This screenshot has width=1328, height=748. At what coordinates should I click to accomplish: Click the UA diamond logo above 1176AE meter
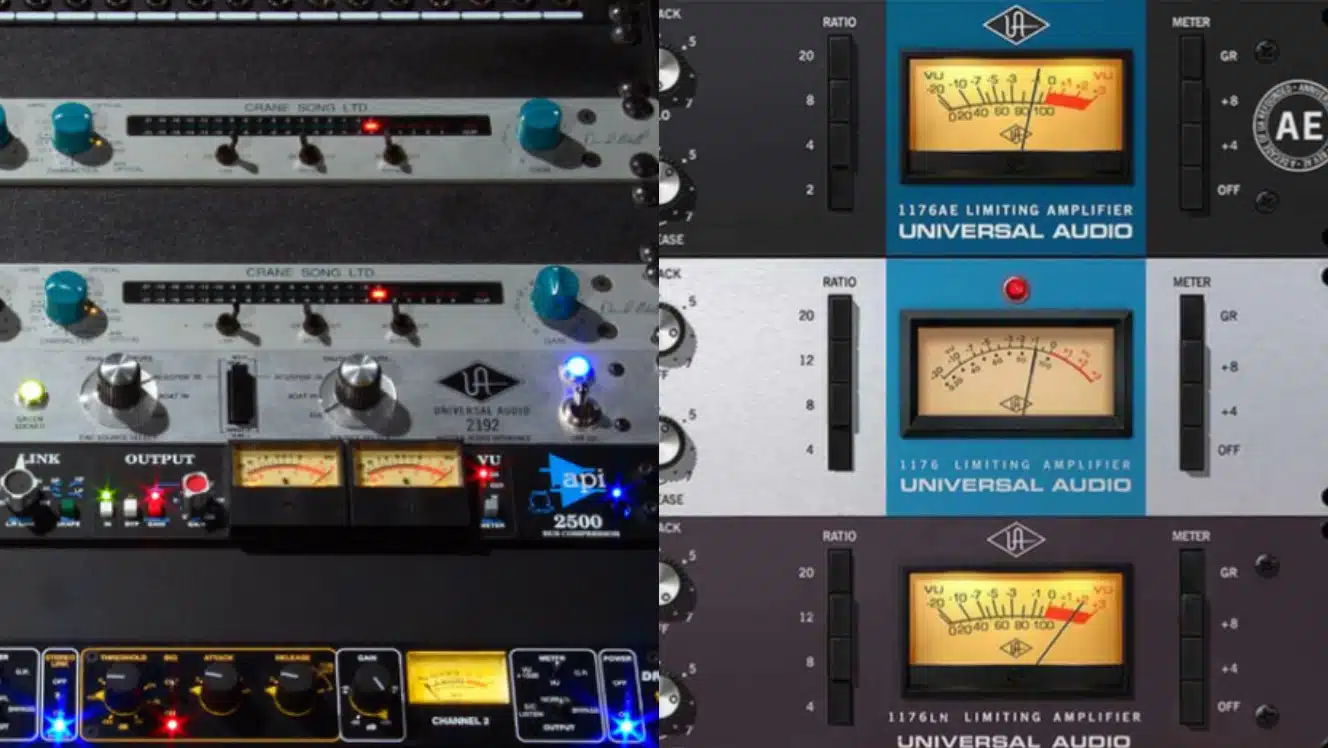[1016, 24]
